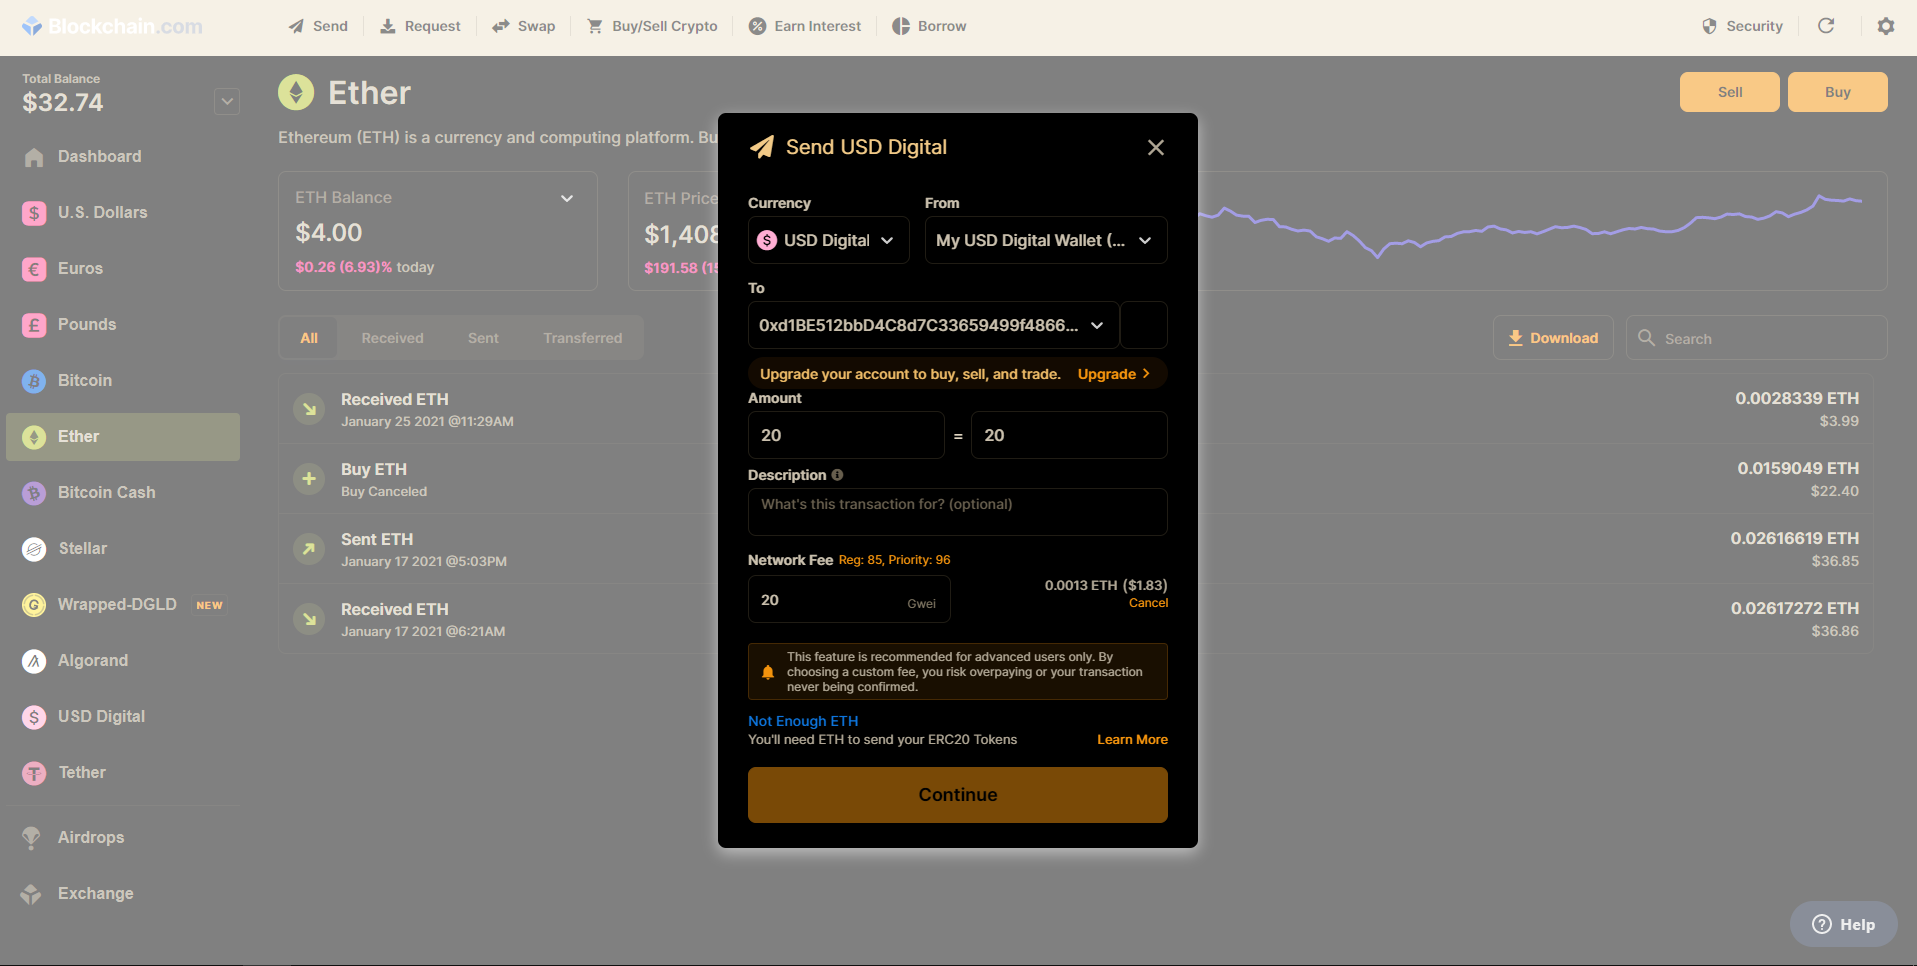Select Pounds wallet in sidebar
This screenshot has width=1917, height=966.
click(123, 325)
